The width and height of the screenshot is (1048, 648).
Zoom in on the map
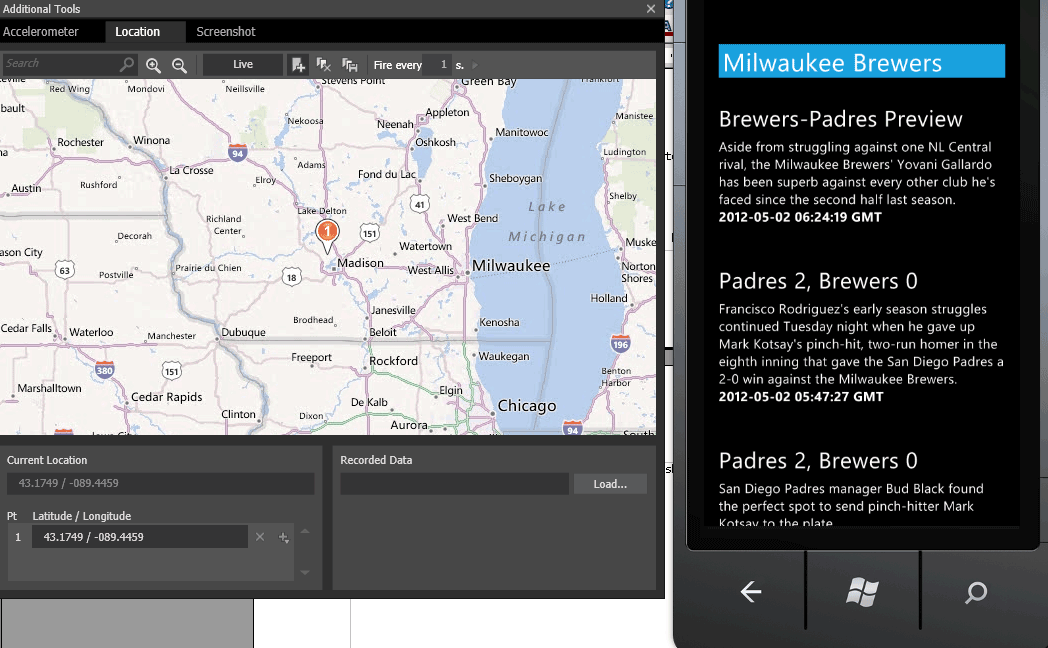(x=153, y=65)
